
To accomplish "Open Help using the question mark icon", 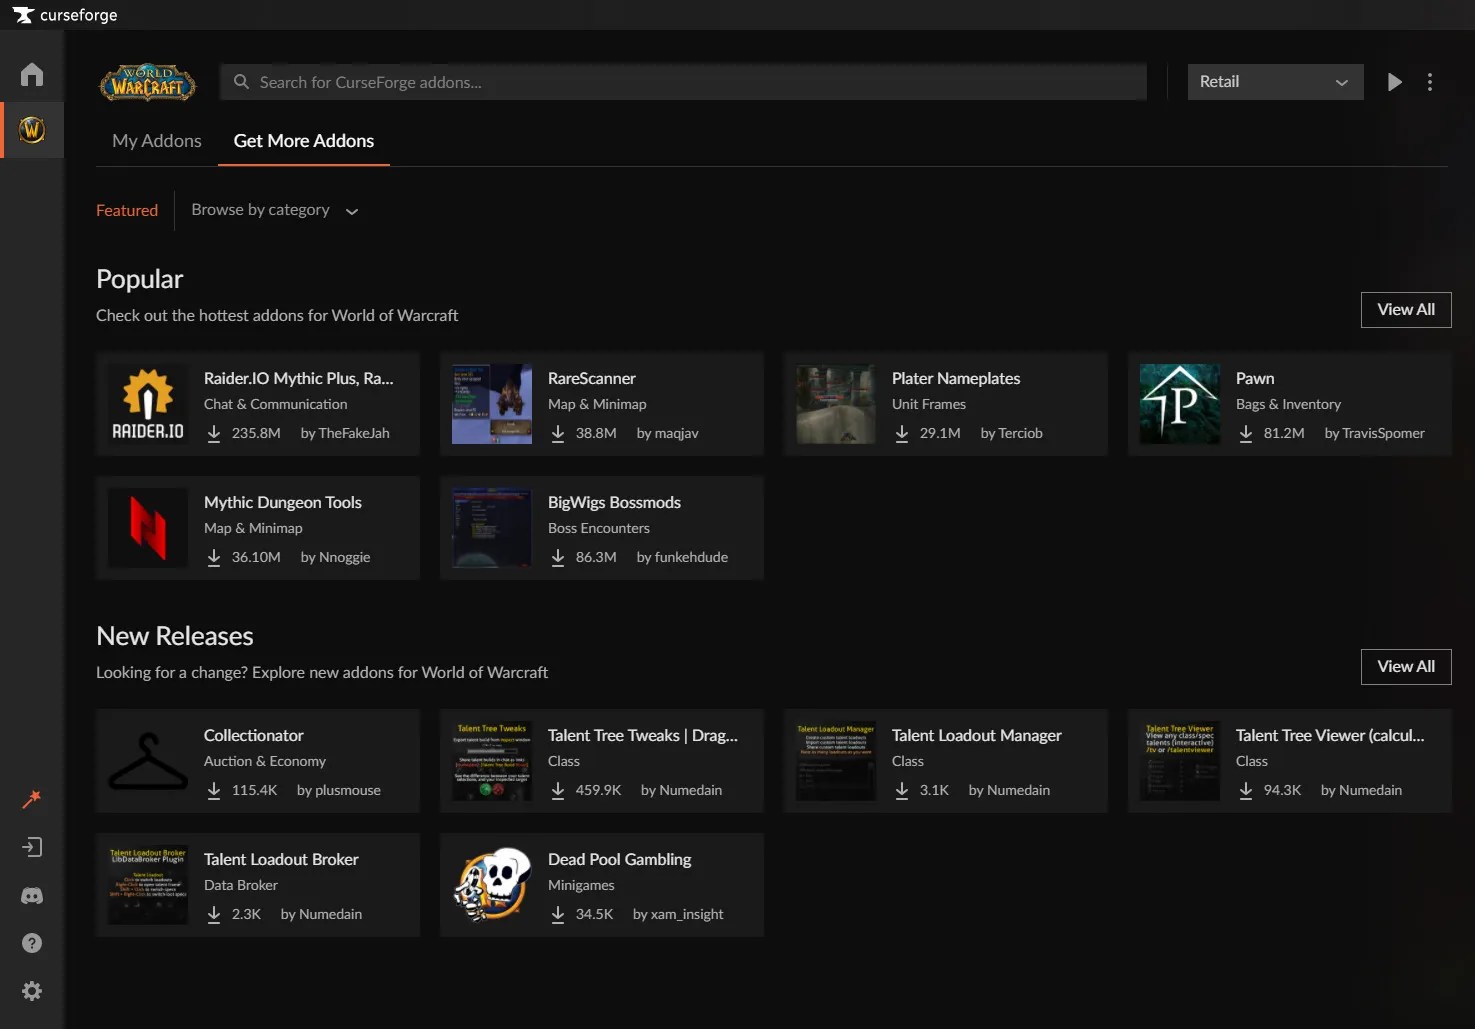I will pos(31,942).
